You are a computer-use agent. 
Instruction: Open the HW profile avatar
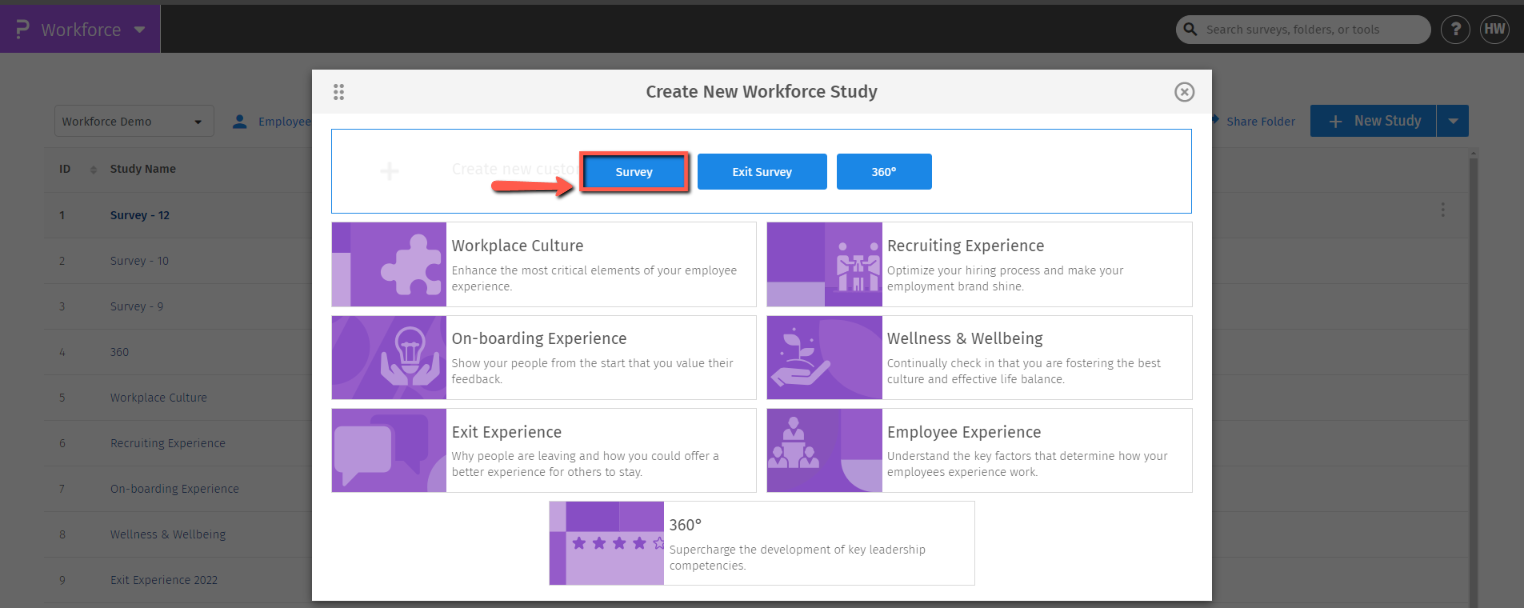pyautogui.click(x=1495, y=29)
